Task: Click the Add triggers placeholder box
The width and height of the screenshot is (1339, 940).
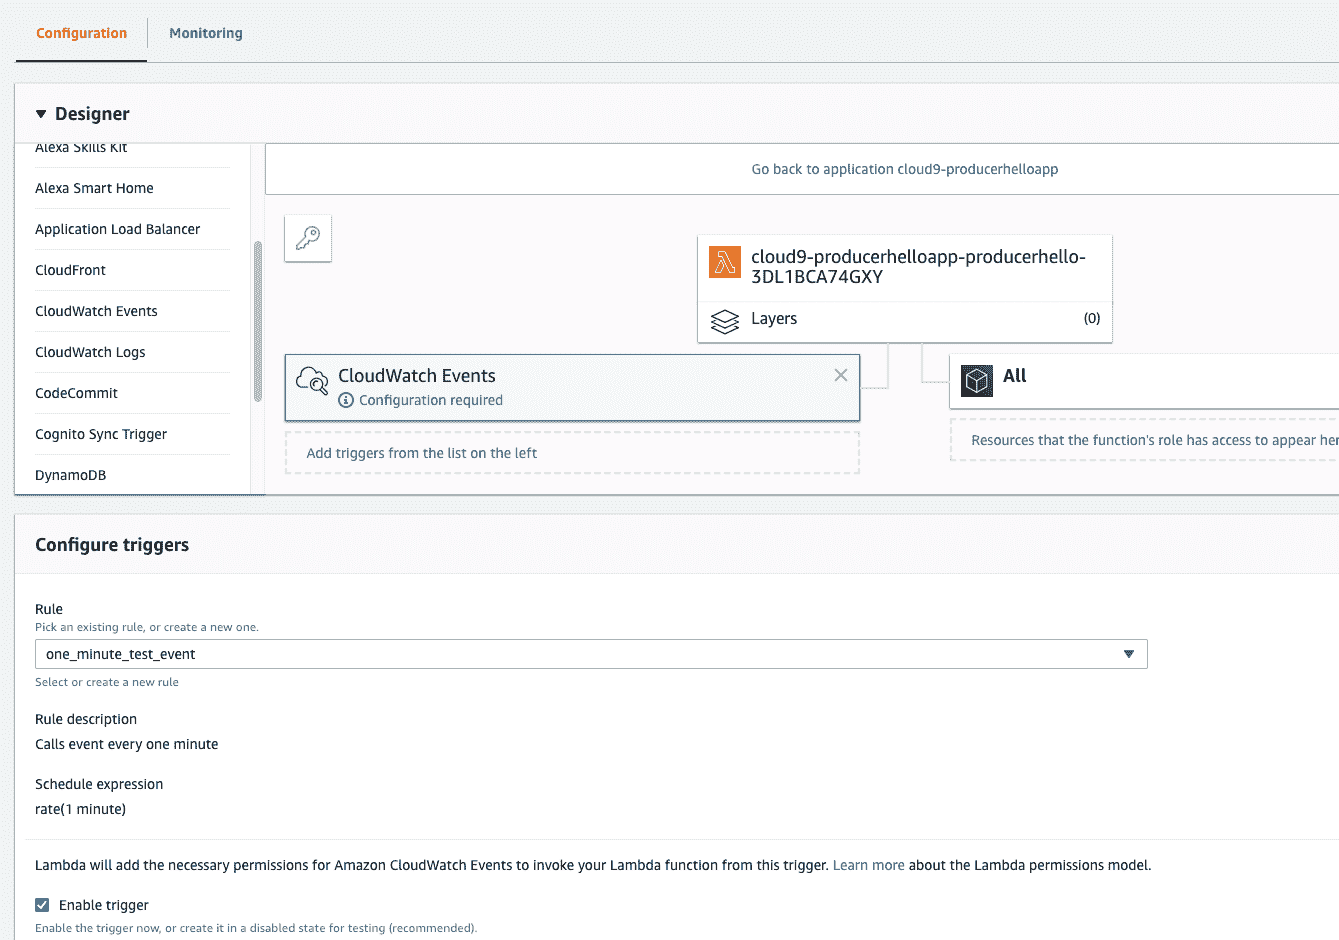Action: [x=572, y=453]
